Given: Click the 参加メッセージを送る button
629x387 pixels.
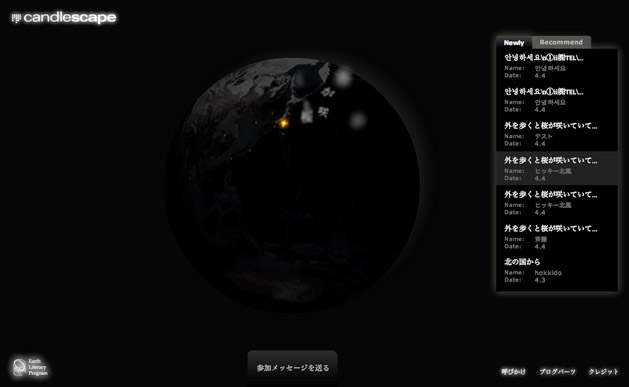Looking at the screenshot, I should [x=293, y=367].
